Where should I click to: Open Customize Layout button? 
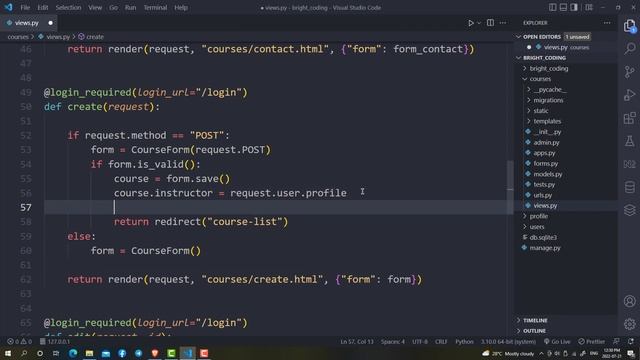[x=589, y=7]
